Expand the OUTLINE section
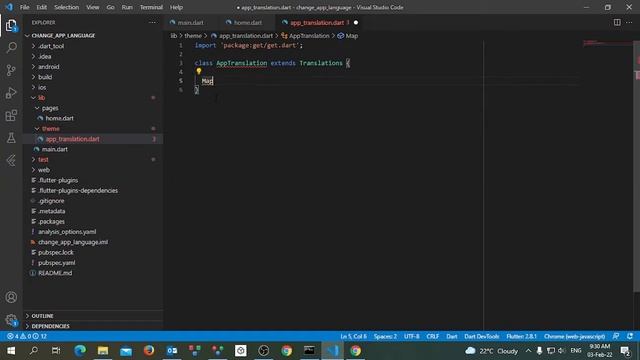This screenshot has height=360, width=640. click(x=42, y=316)
